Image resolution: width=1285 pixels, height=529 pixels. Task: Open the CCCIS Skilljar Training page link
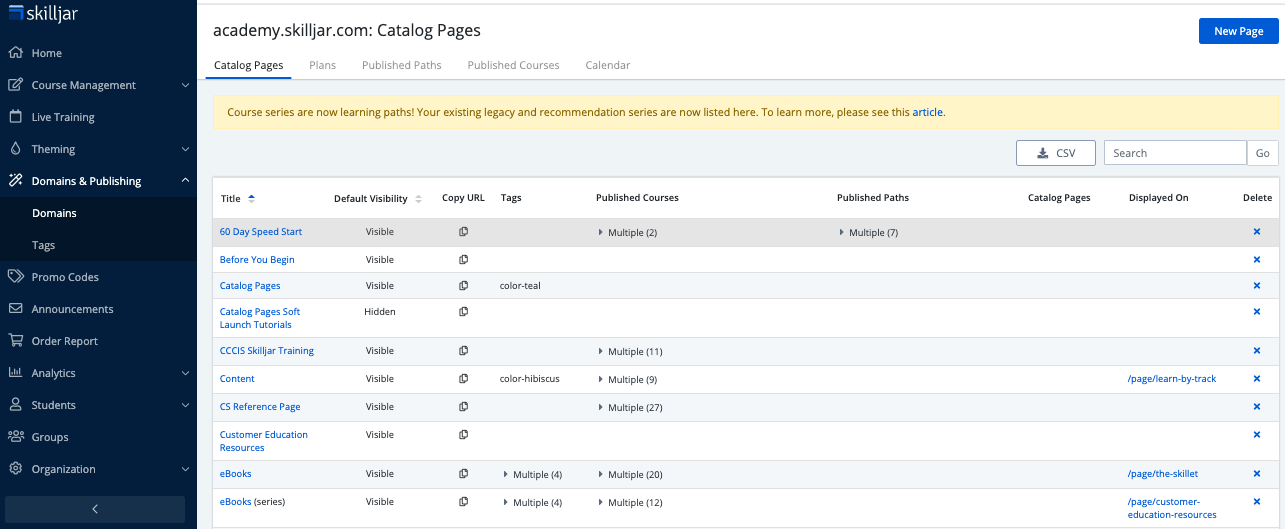coord(267,351)
